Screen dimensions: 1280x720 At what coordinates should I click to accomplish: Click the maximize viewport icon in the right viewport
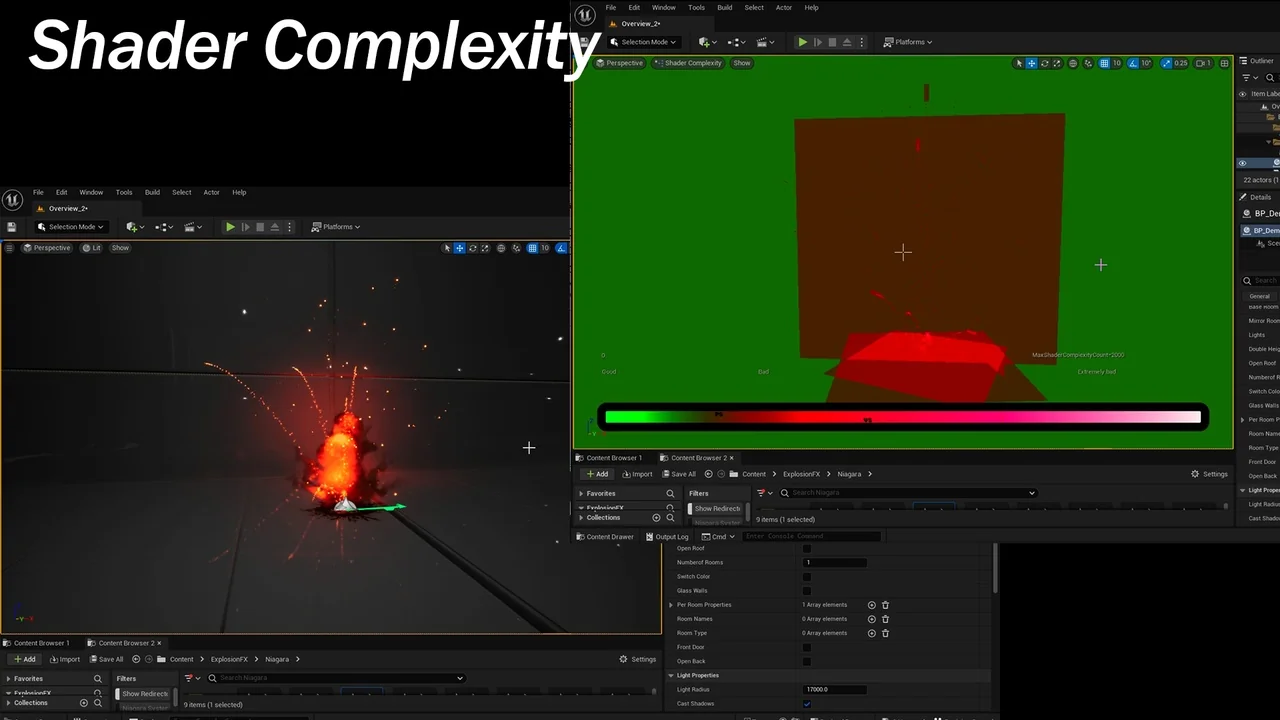point(1224,63)
